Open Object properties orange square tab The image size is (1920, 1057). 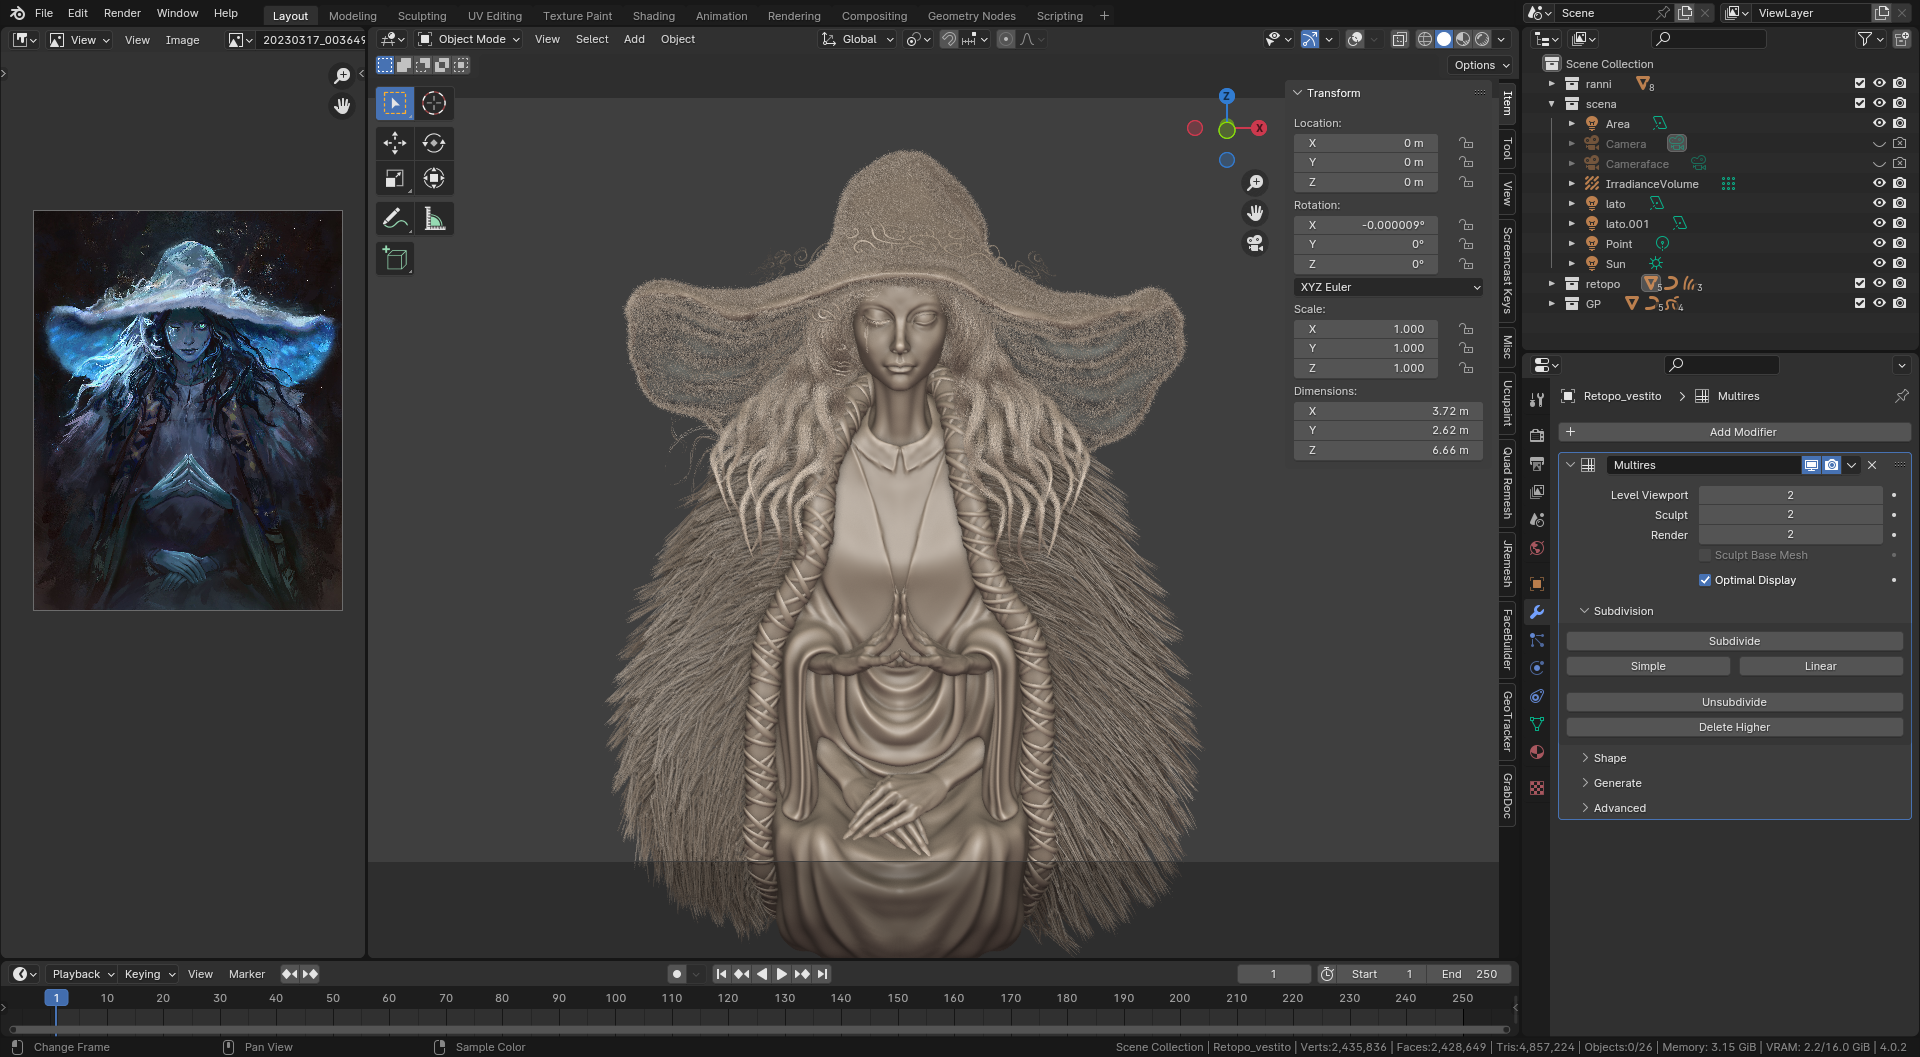click(1537, 584)
